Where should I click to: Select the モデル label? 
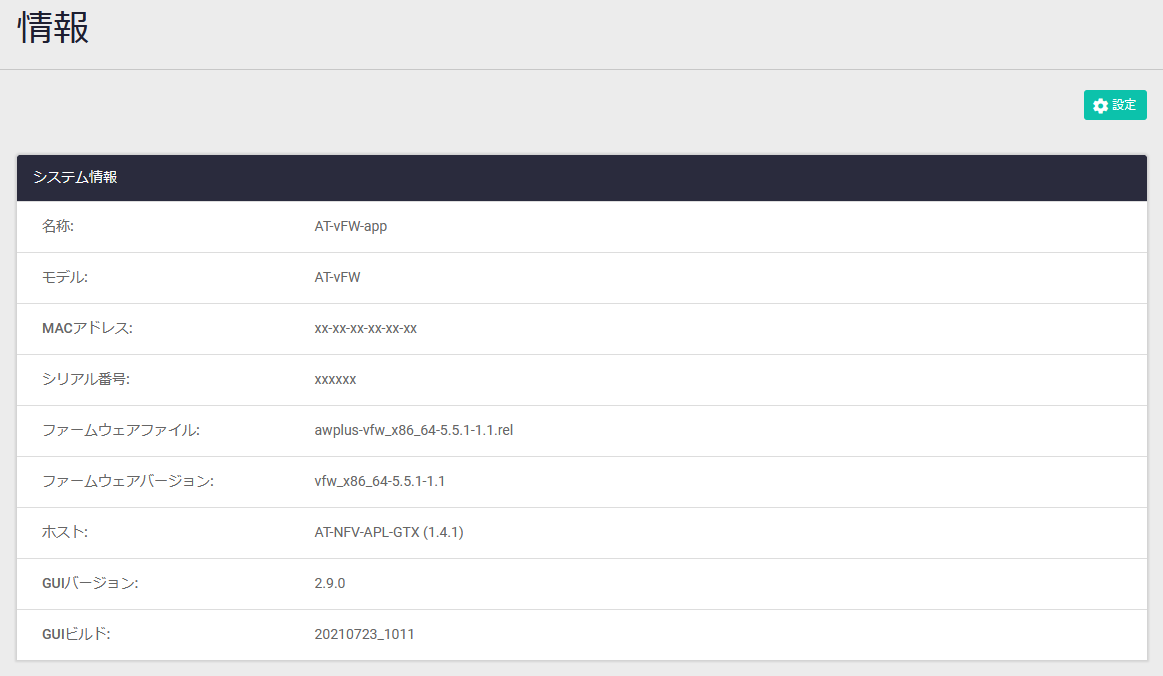(x=65, y=277)
